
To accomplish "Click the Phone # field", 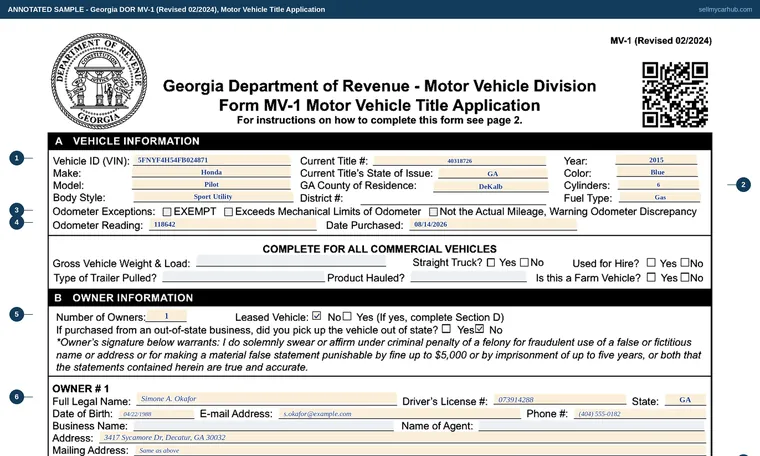I will (640, 414).
